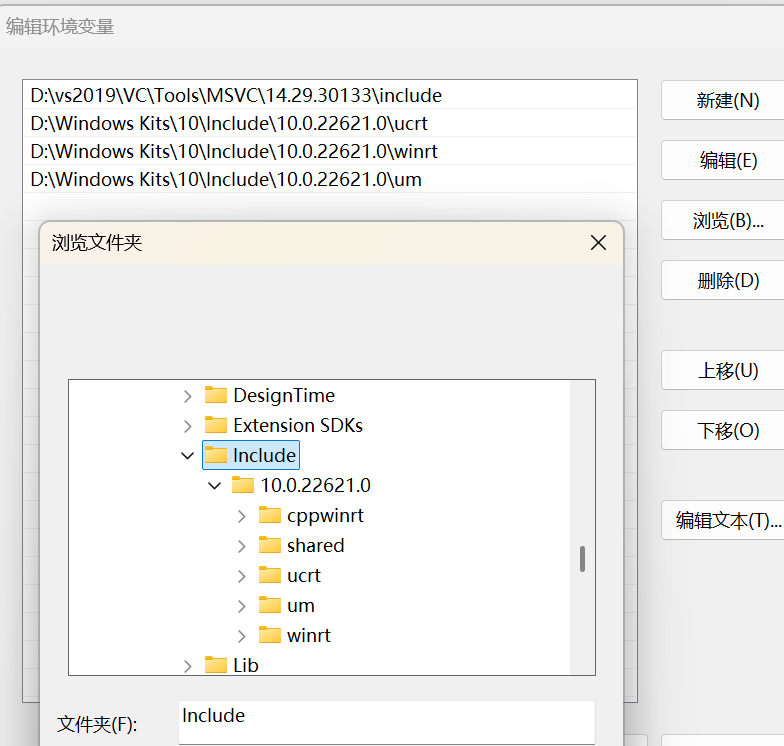784x746 pixels.
Task: Click the 编辑(E) button
Action: (x=725, y=160)
